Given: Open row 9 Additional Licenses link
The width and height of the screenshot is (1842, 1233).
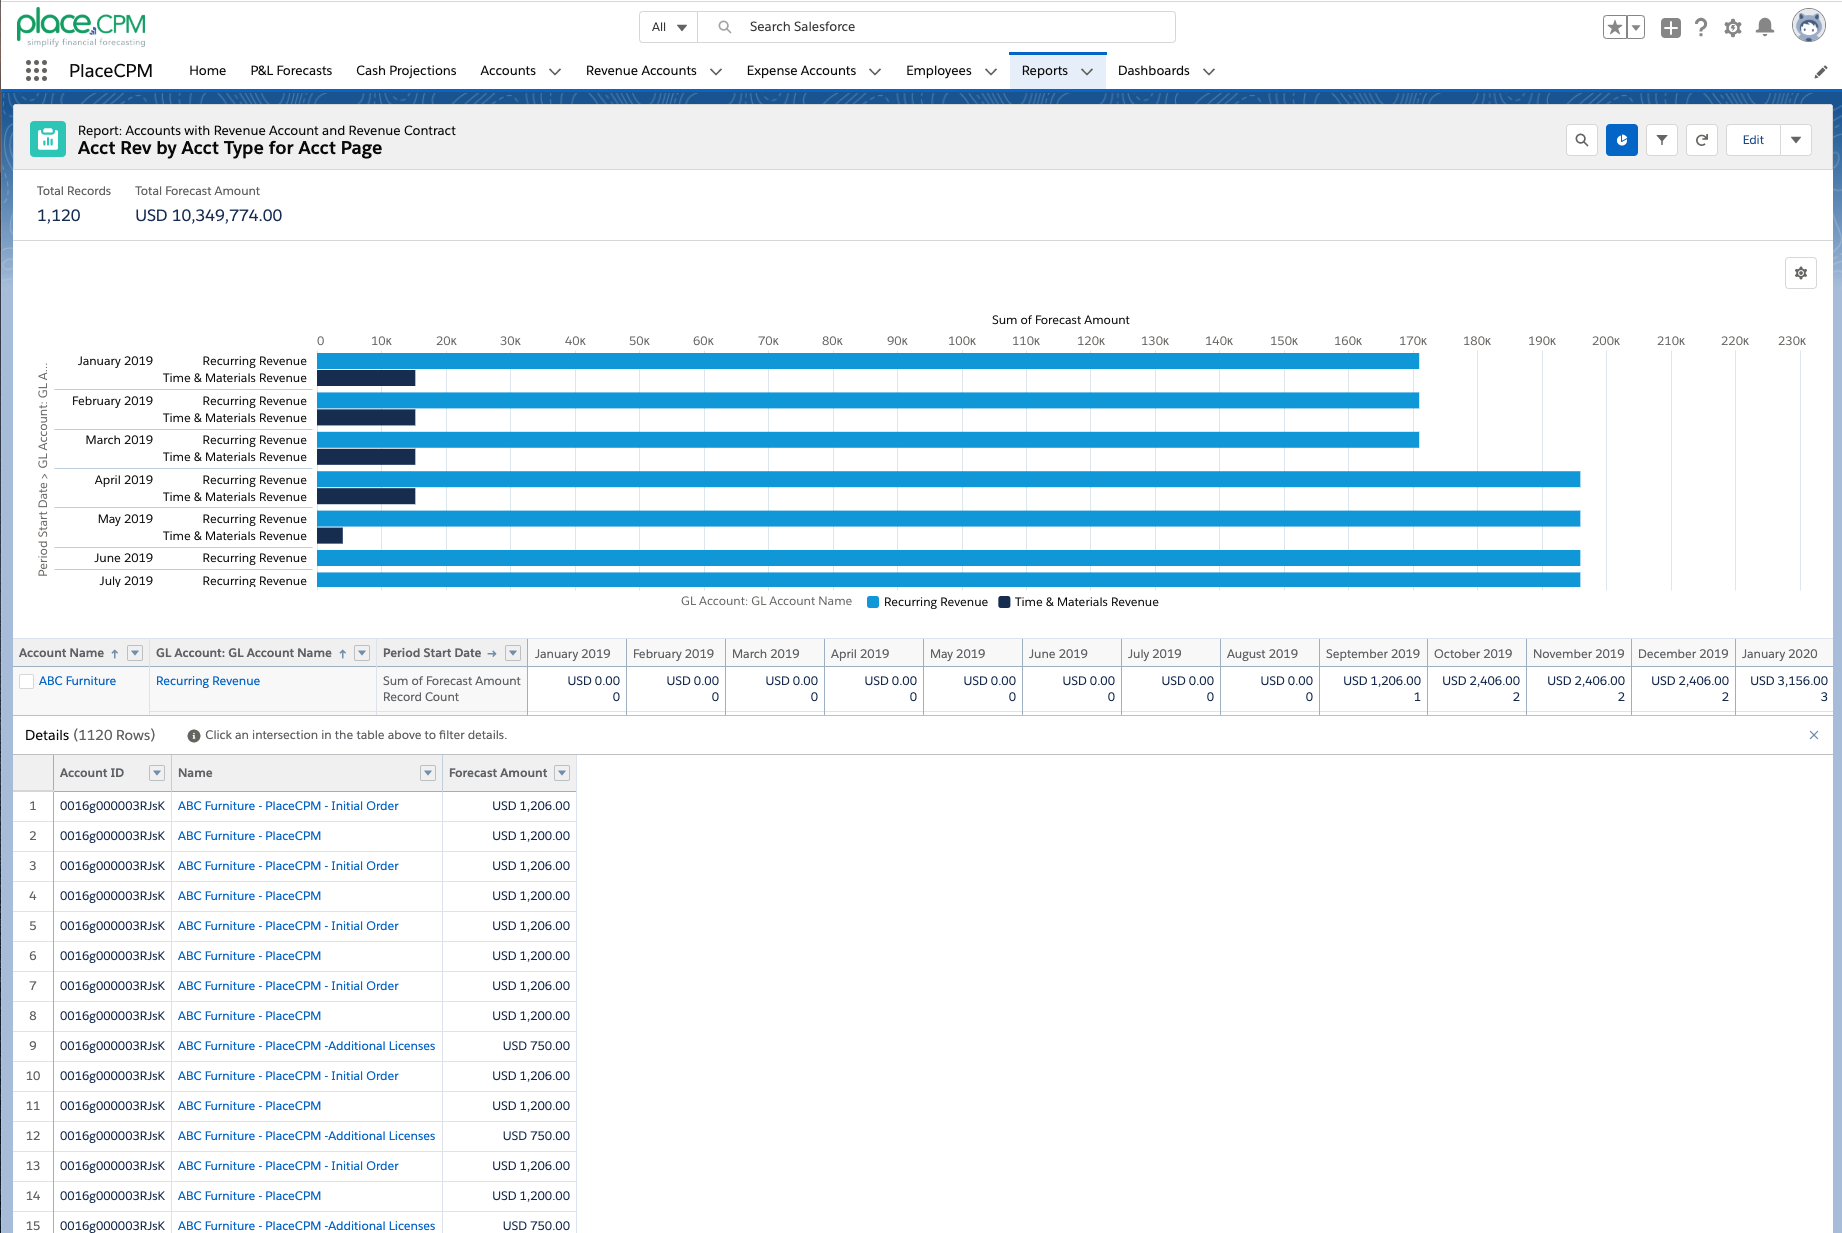Looking at the screenshot, I should [x=306, y=1046].
